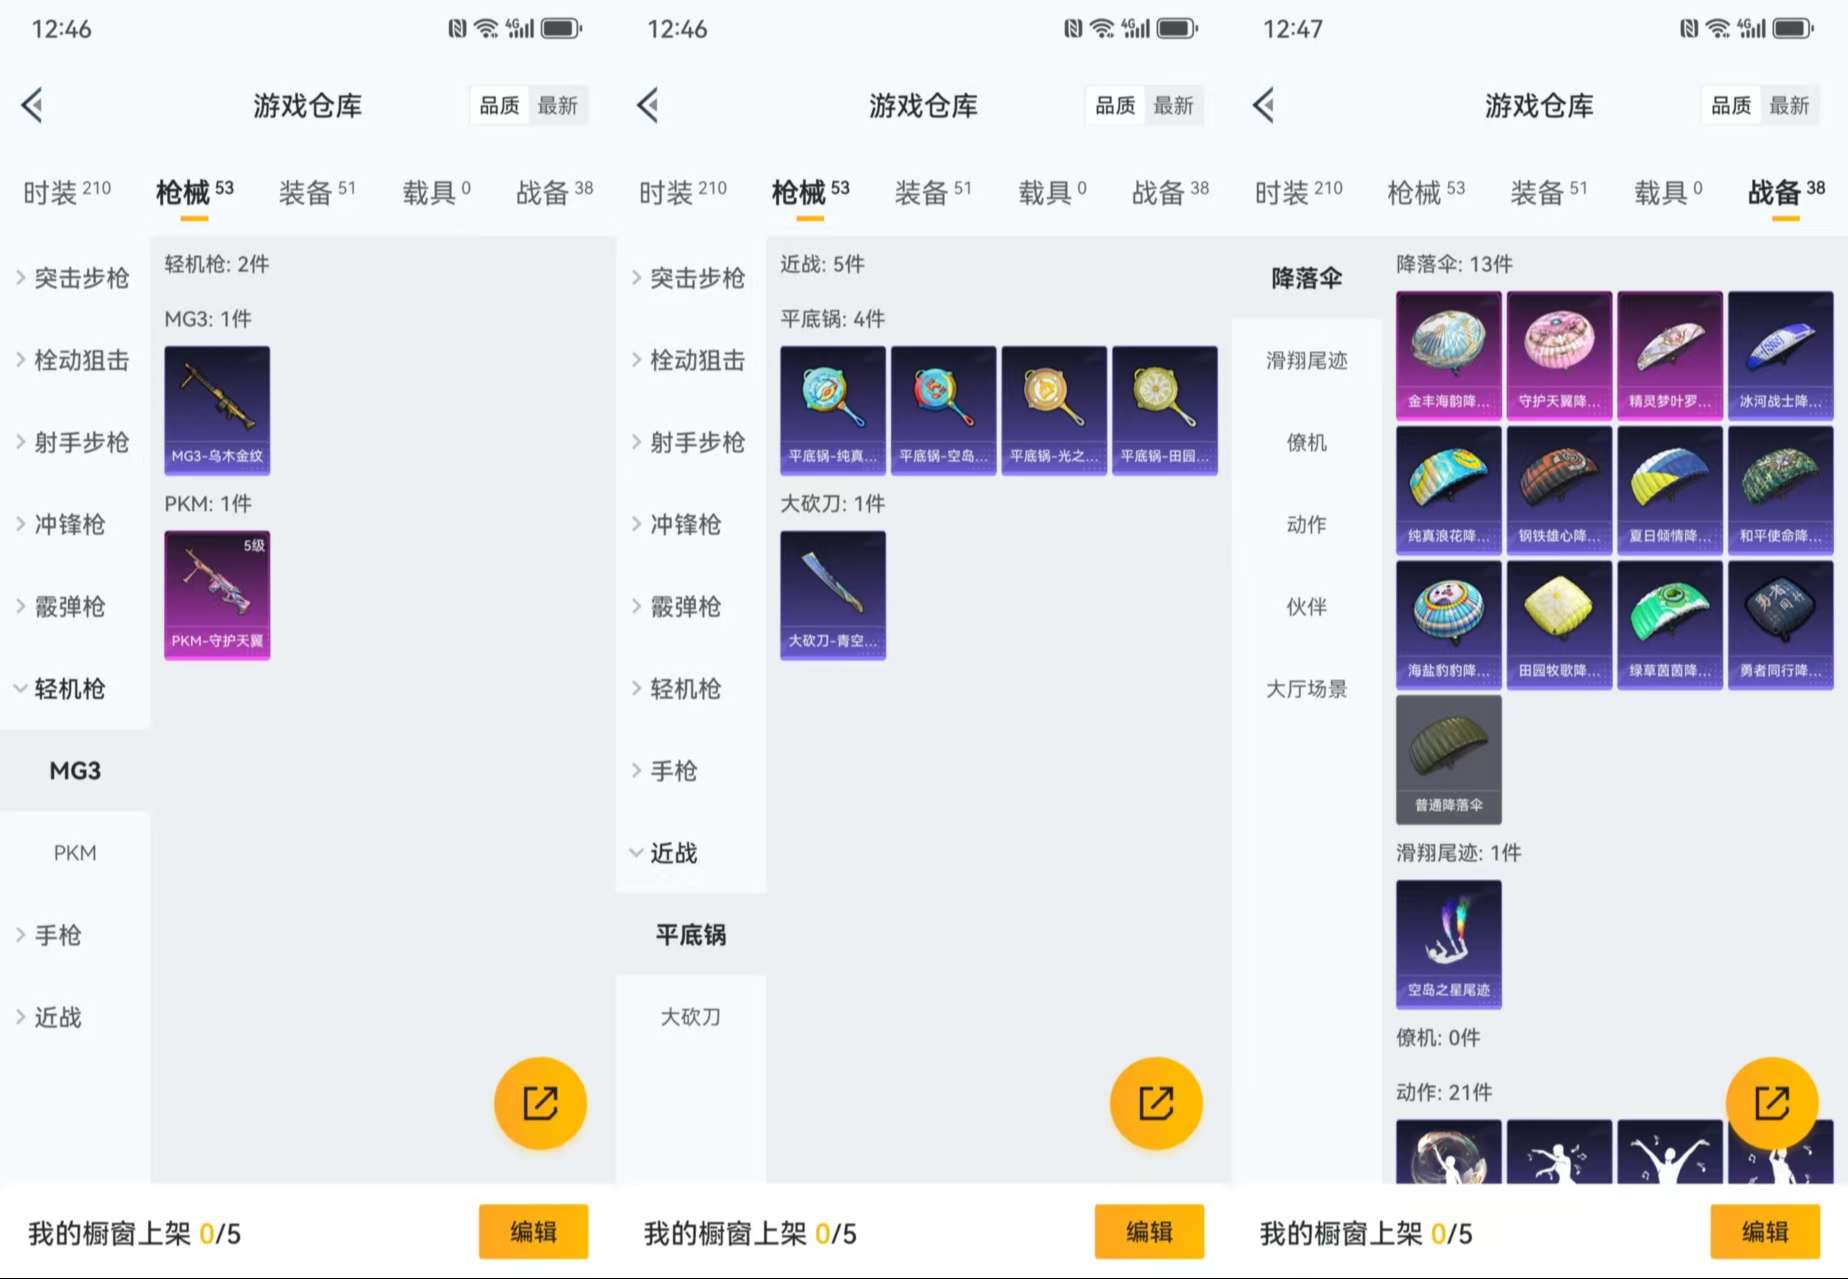This screenshot has width=1848, height=1279.
Task: Open the 大砍刀-青空 machete skin
Action: point(832,594)
